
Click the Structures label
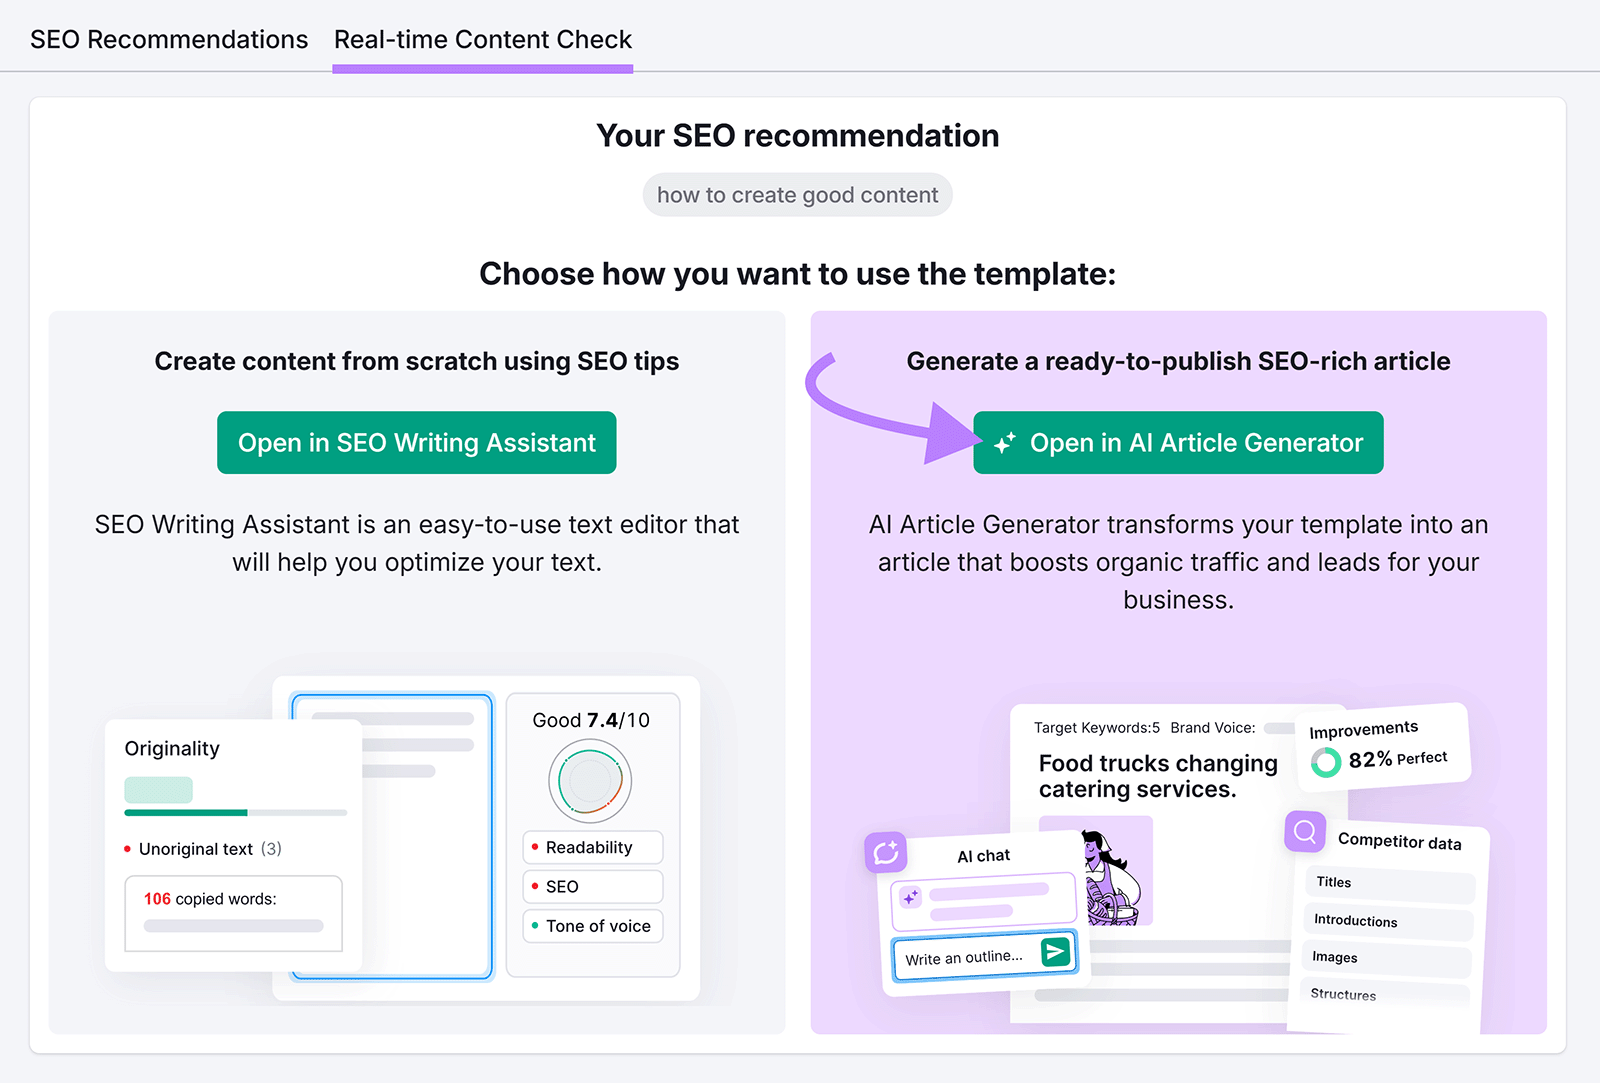point(1343,993)
